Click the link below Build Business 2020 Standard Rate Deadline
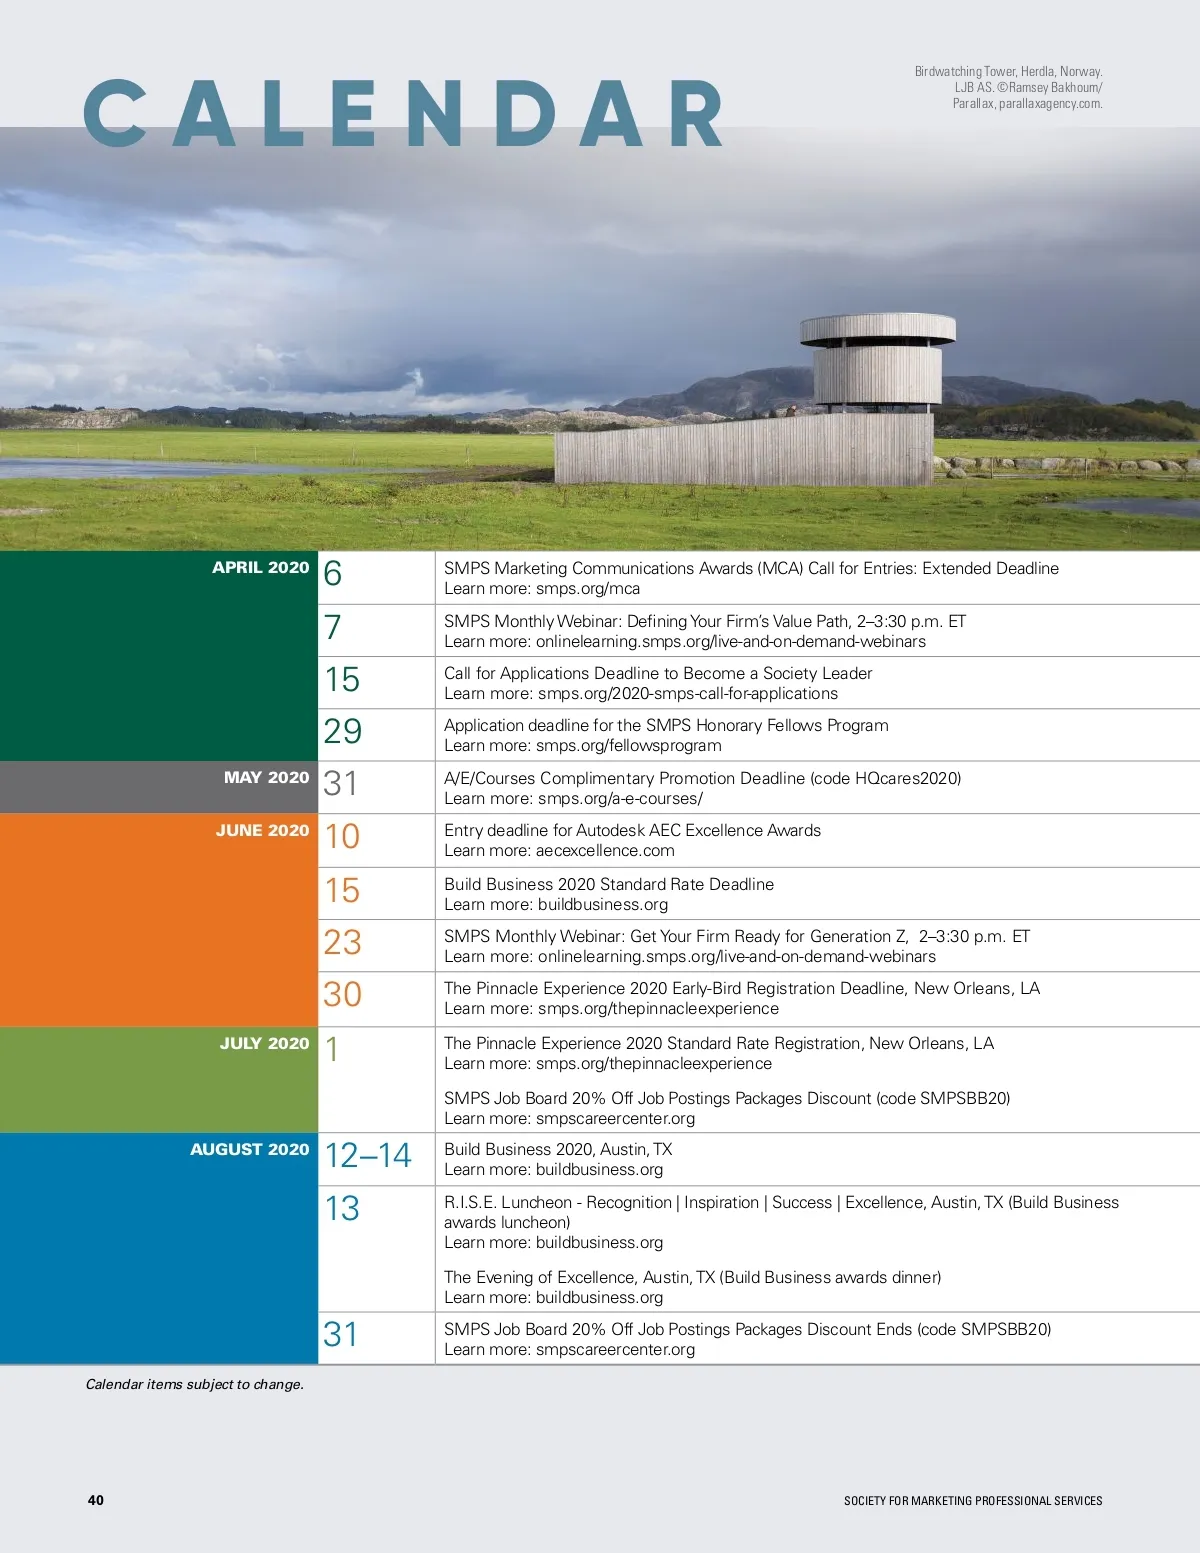1200x1553 pixels. (x=602, y=905)
